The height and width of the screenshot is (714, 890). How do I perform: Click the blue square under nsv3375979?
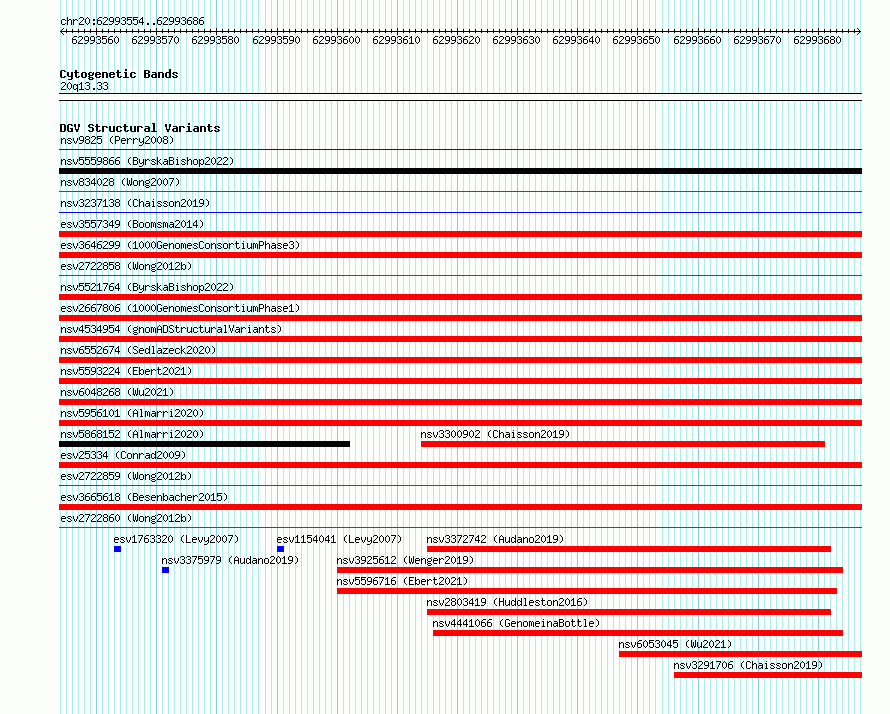[x=165, y=570]
